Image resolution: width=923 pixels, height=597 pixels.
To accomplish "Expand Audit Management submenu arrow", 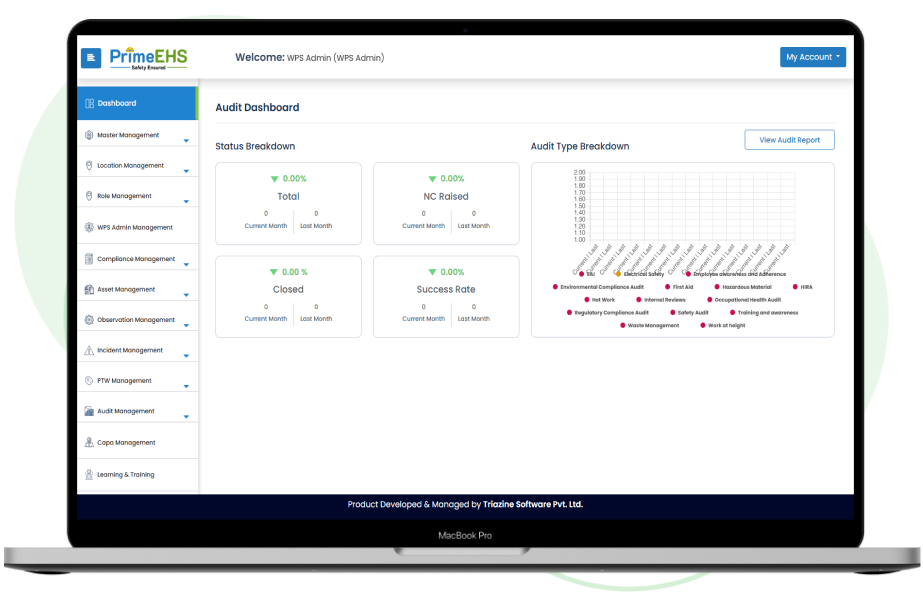I will tap(186, 417).
